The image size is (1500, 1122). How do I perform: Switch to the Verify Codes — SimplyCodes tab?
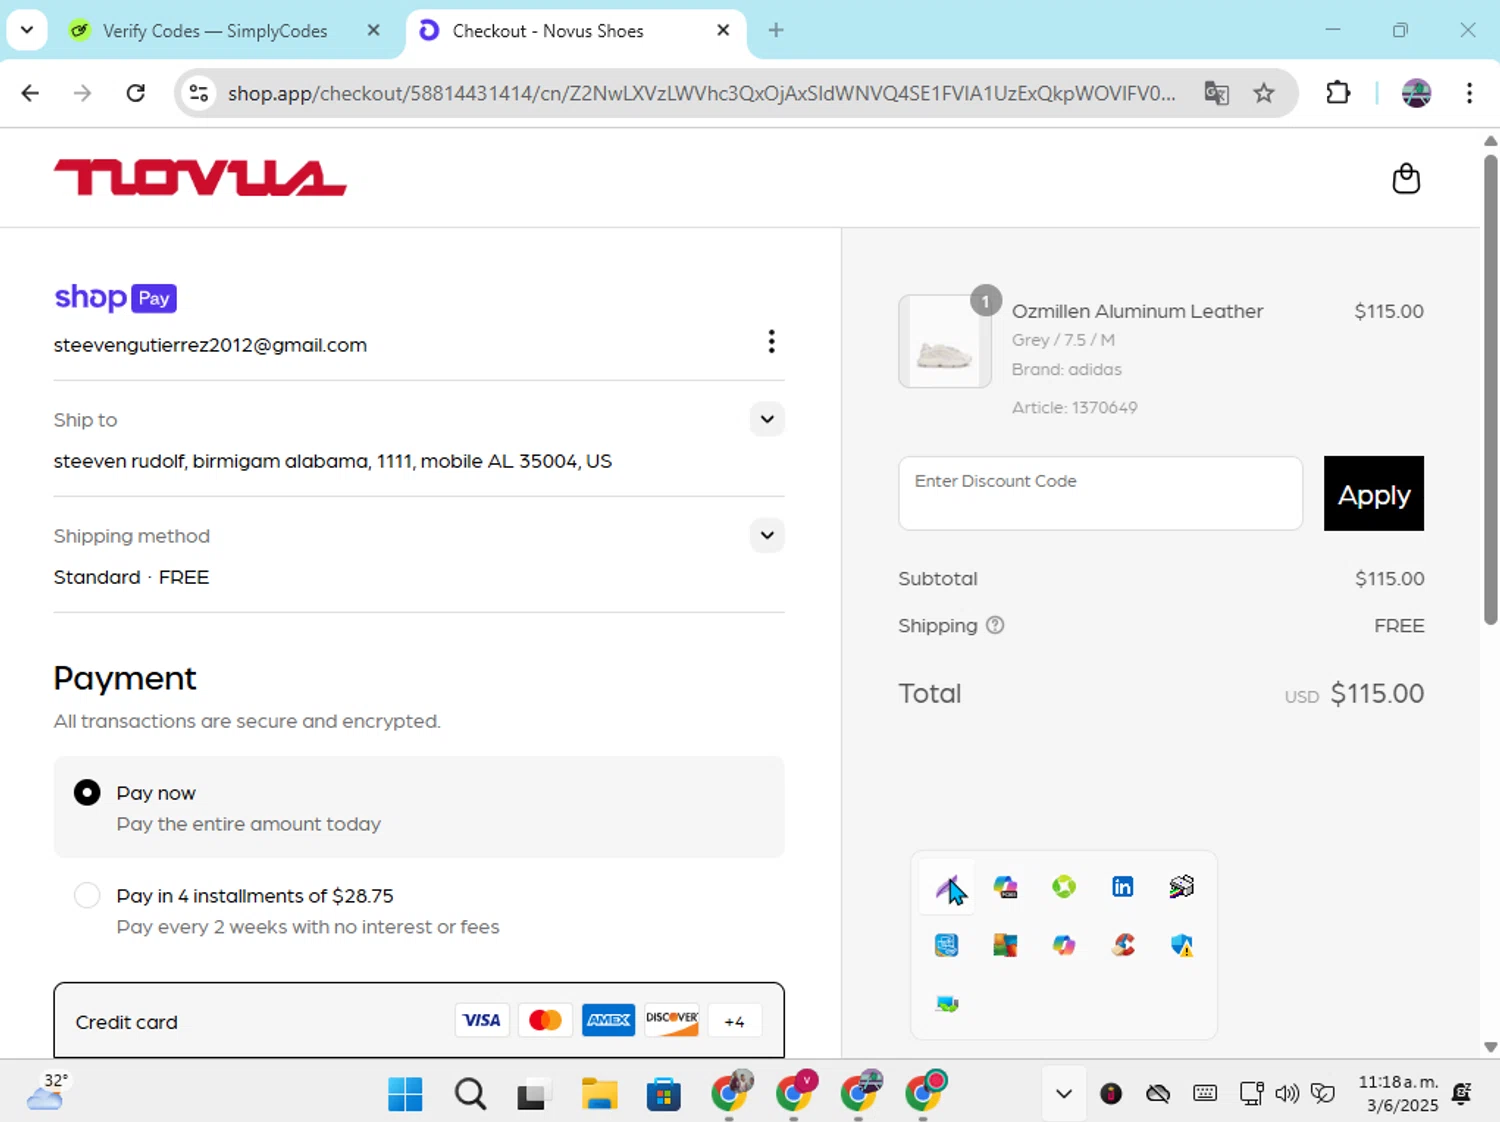(x=215, y=31)
